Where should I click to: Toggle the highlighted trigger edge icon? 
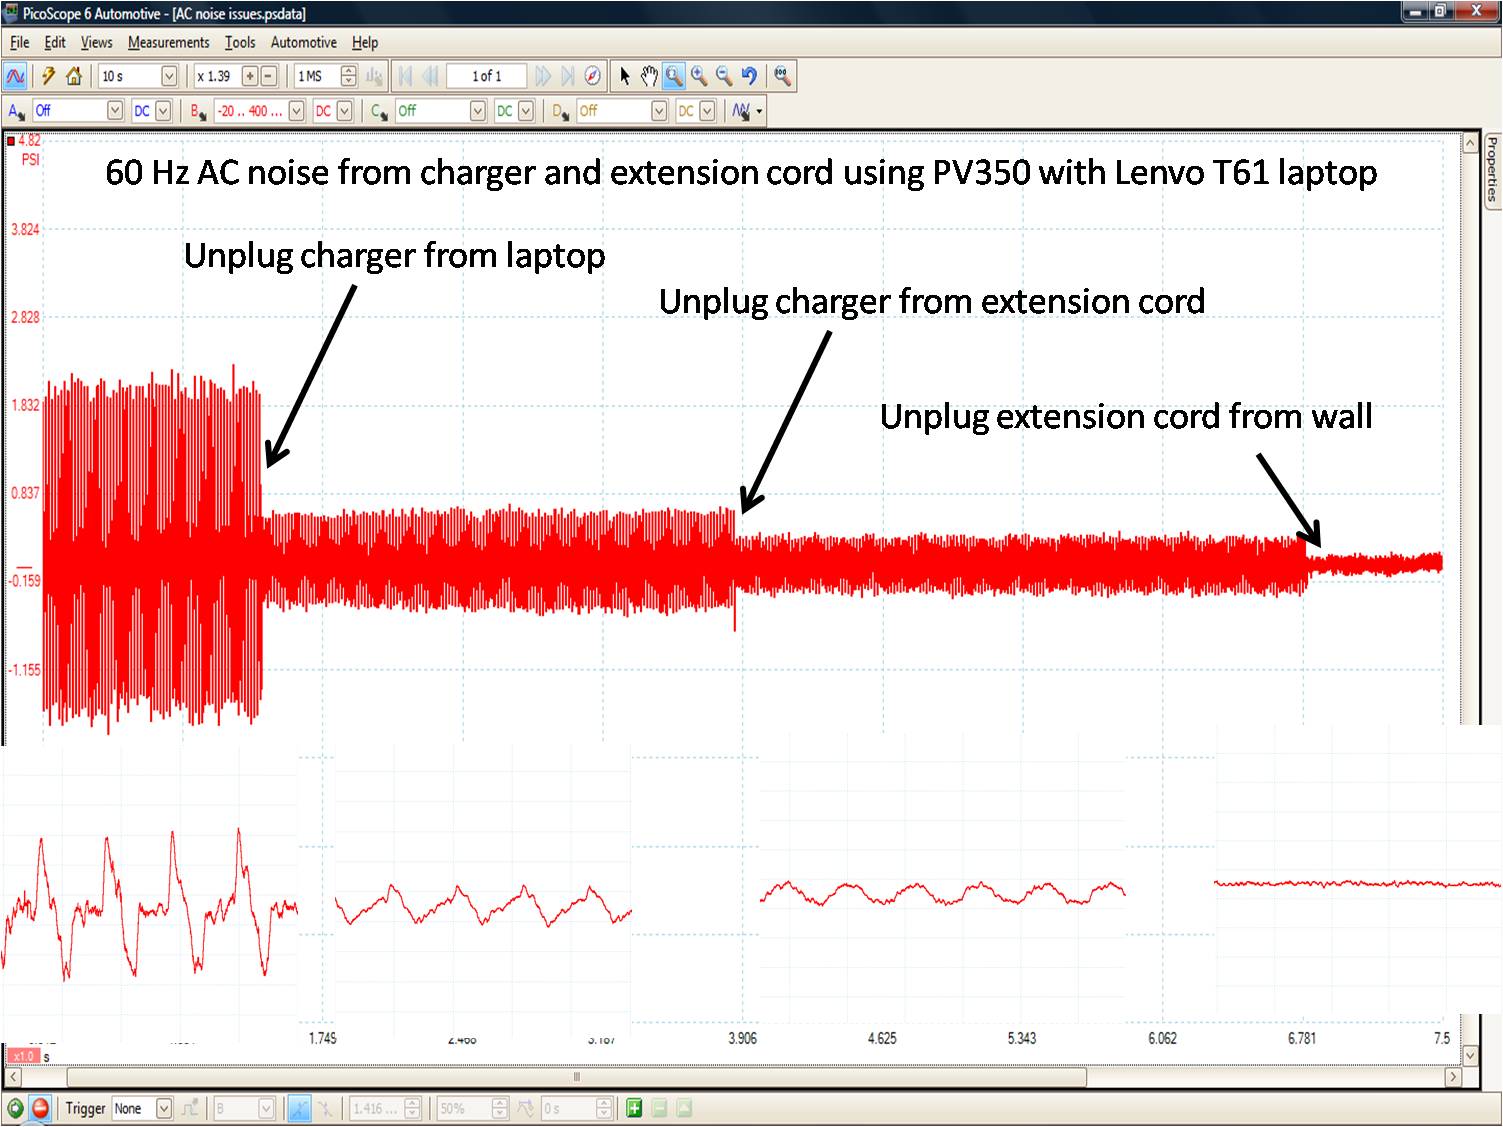[x=299, y=1108]
